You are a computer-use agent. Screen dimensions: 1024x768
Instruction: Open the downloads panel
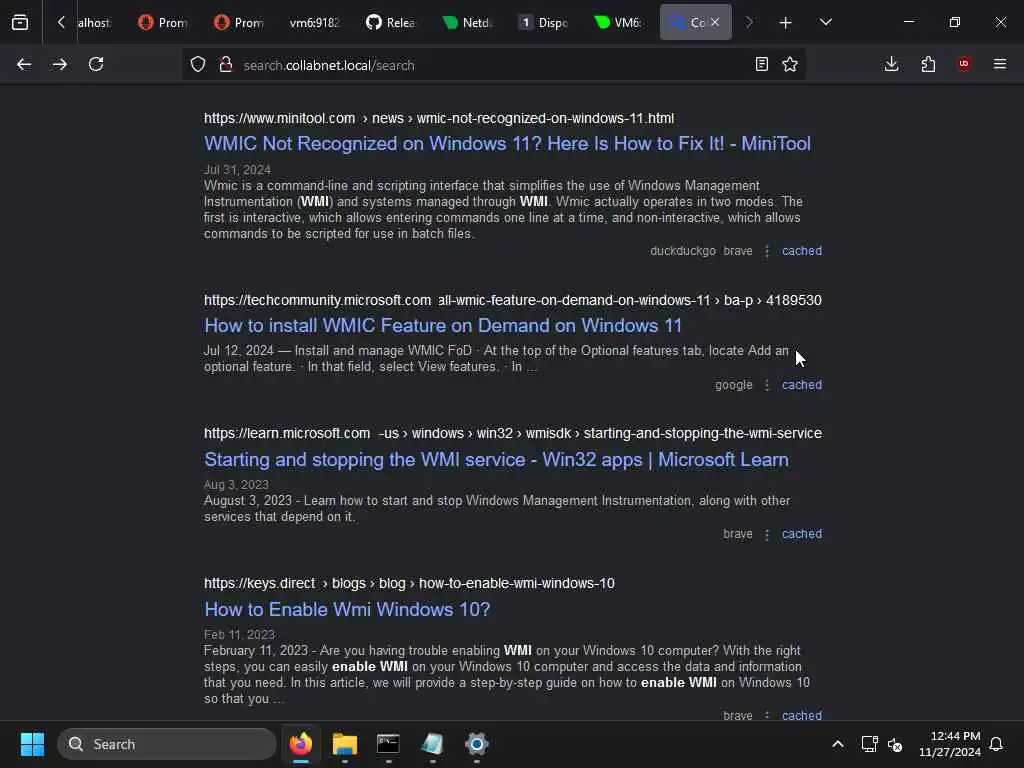coord(891,64)
